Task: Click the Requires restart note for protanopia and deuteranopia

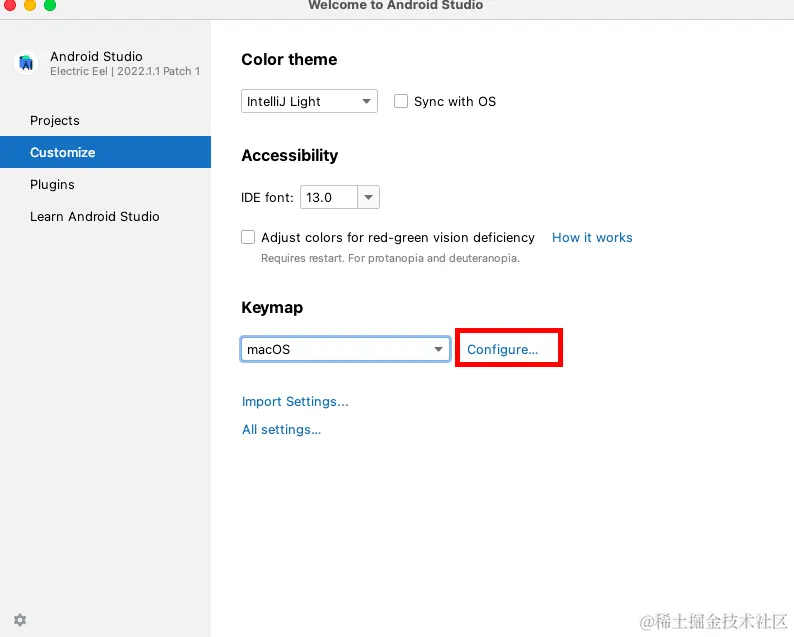Action: tap(390, 258)
